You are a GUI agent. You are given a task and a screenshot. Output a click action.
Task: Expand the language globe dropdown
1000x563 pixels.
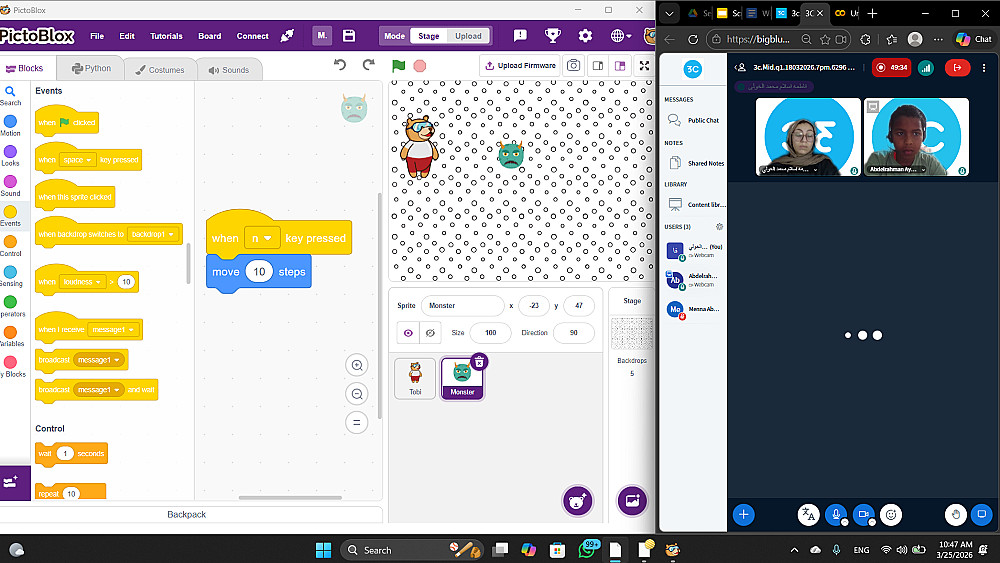pos(621,36)
